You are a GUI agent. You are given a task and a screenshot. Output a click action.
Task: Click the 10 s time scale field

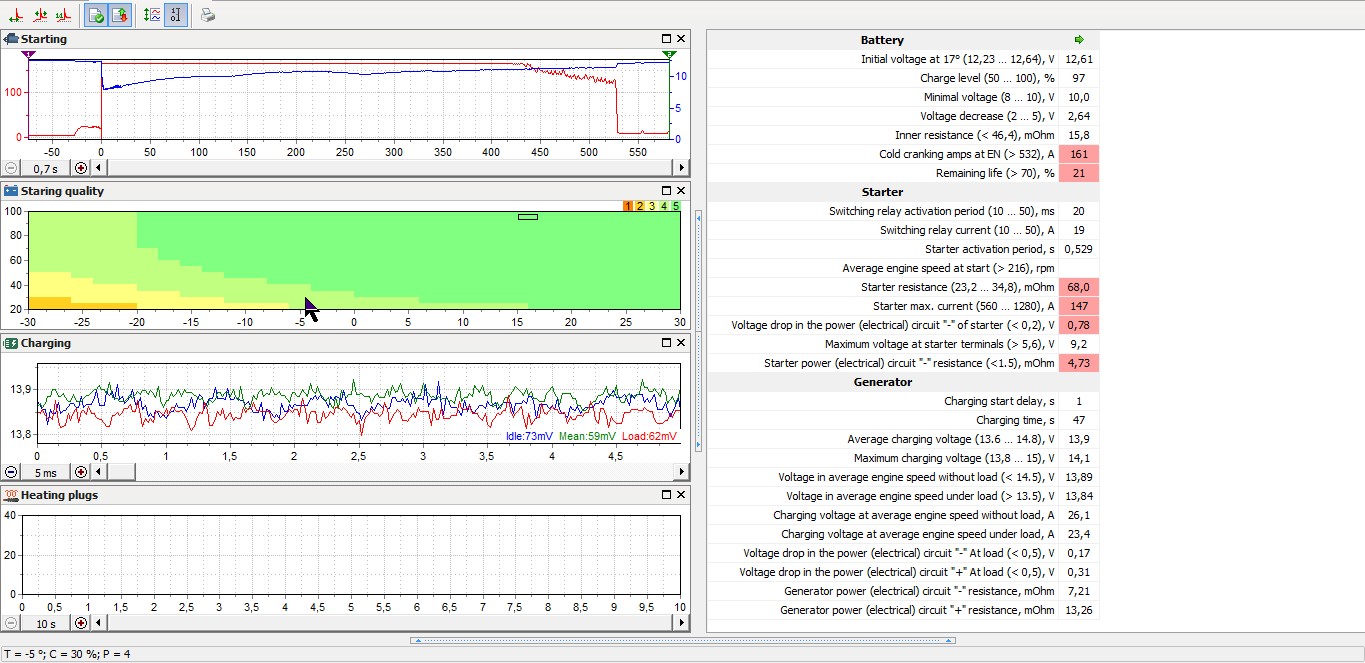pyautogui.click(x=46, y=623)
